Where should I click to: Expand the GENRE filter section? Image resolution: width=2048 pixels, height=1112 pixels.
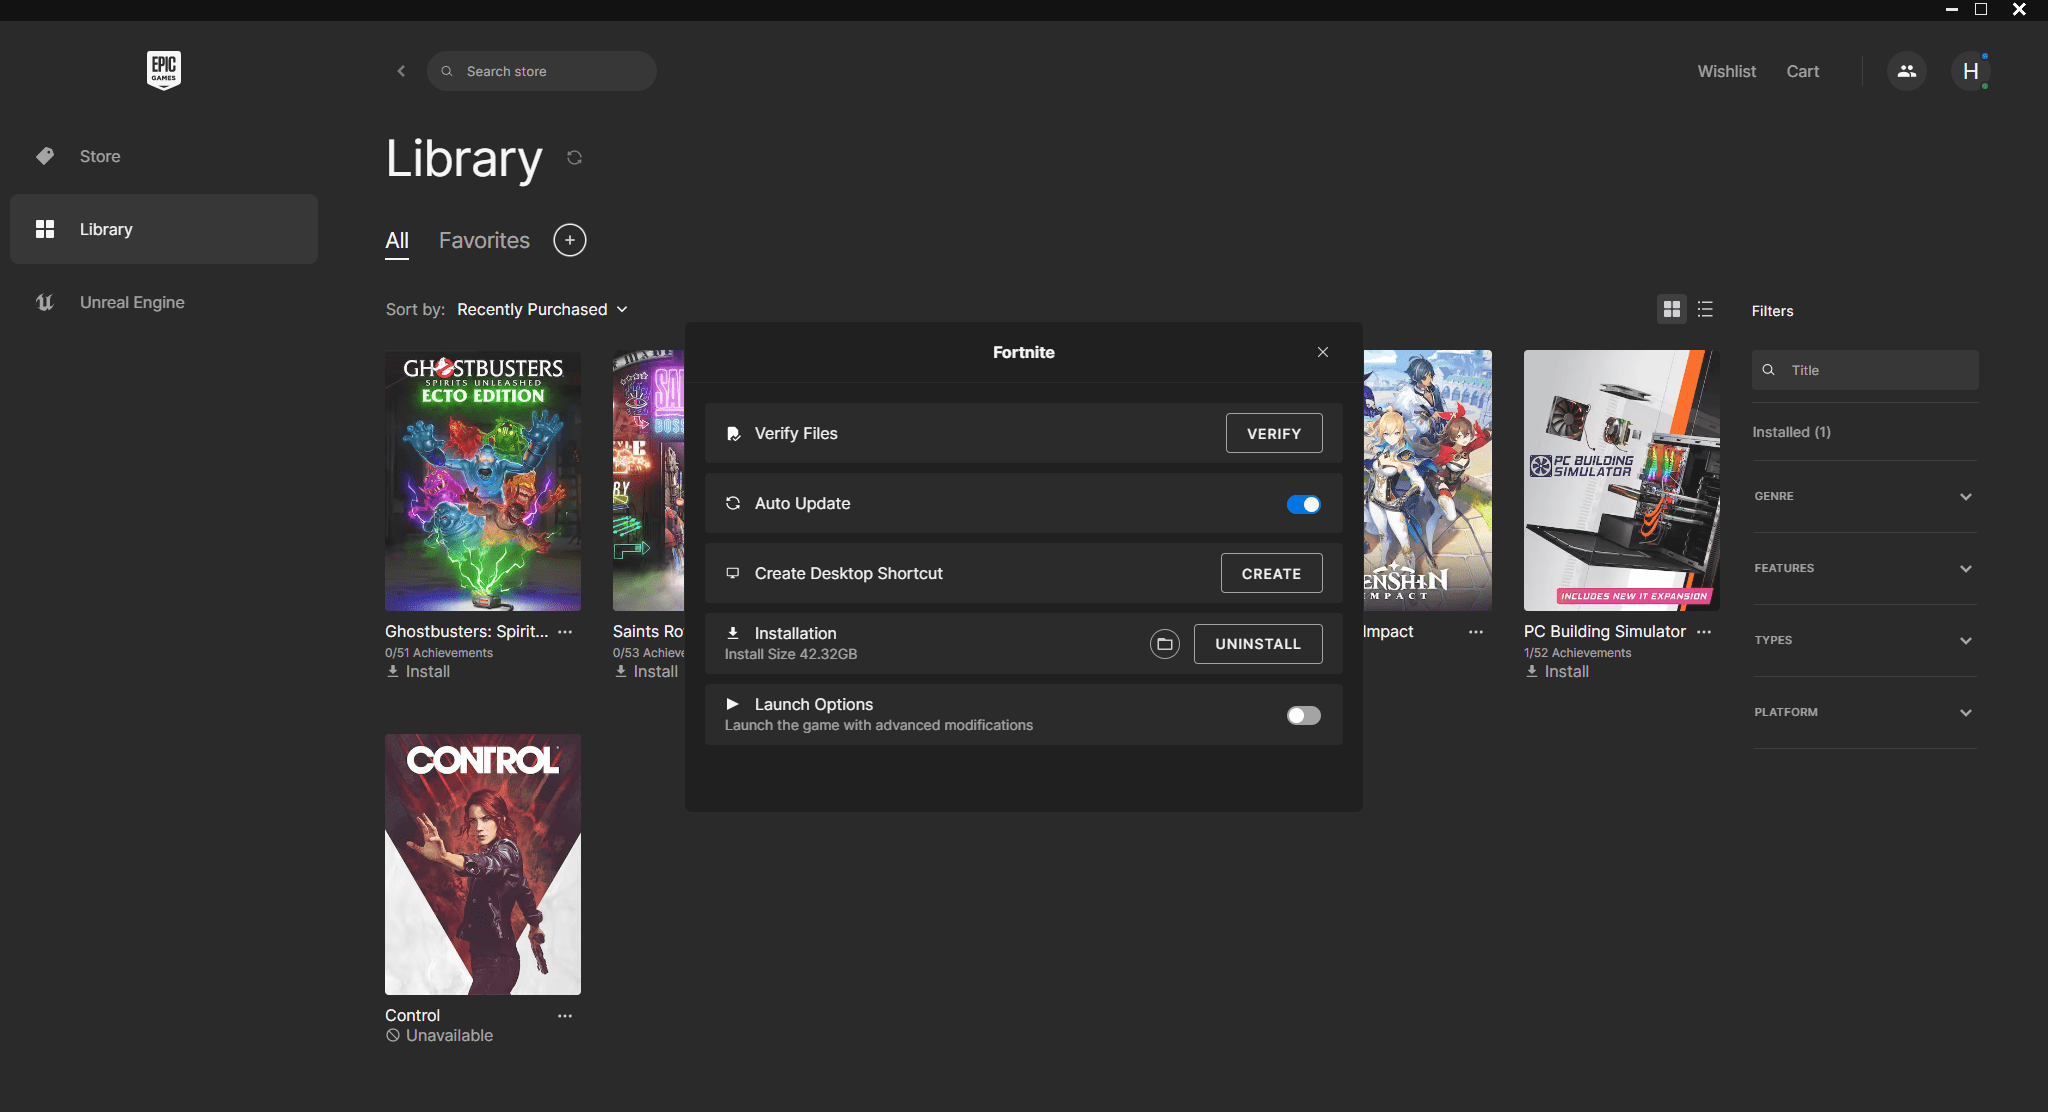pyautogui.click(x=1863, y=496)
